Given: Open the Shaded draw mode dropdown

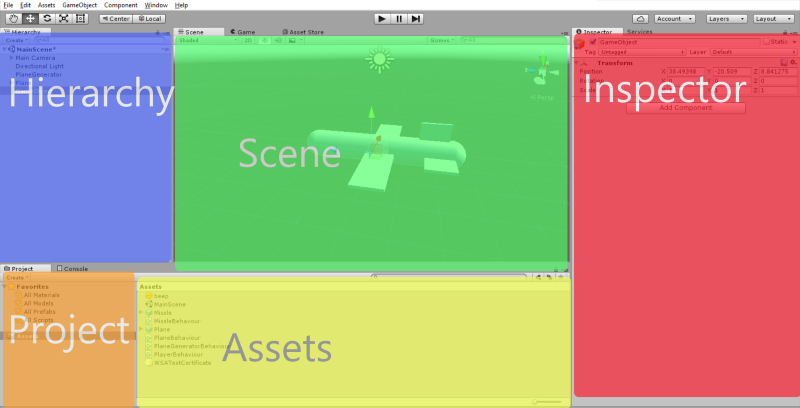Looking at the screenshot, I should (207, 40).
